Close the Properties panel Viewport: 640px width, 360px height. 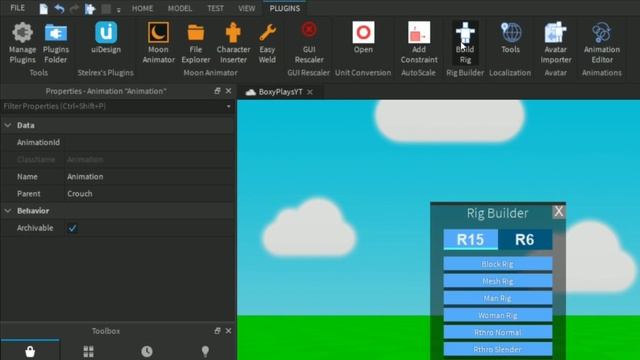(x=228, y=91)
